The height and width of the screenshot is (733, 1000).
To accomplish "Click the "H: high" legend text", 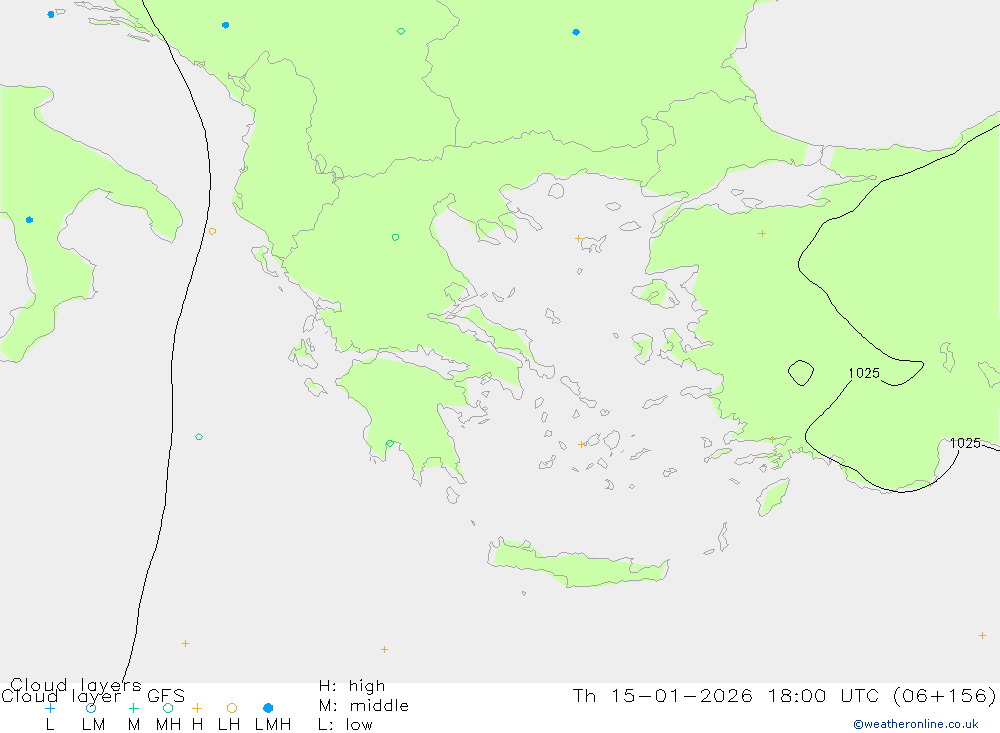I will (x=352, y=686).
